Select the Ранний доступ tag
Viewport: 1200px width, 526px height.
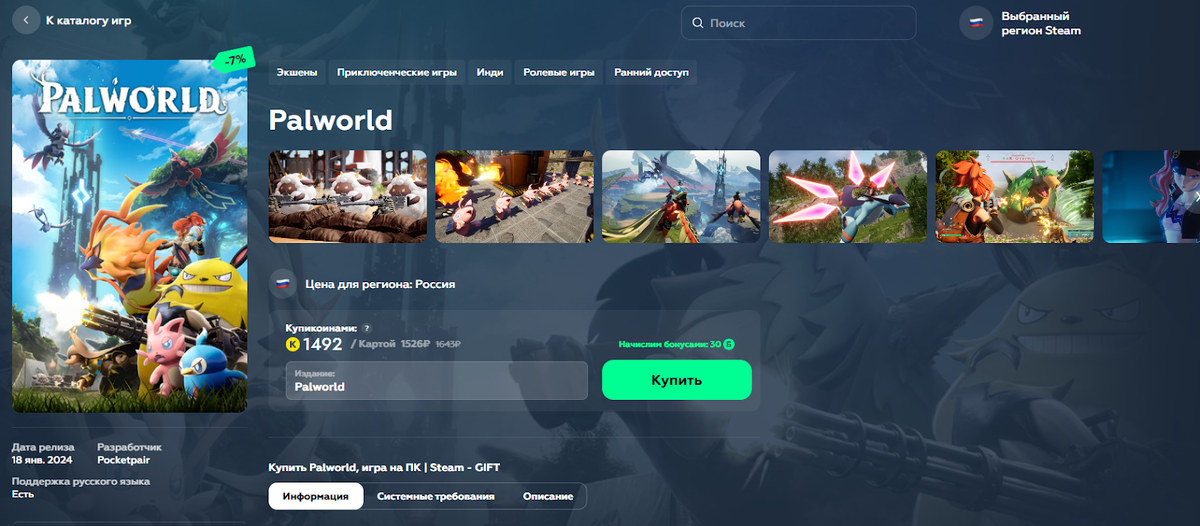(651, 72)
